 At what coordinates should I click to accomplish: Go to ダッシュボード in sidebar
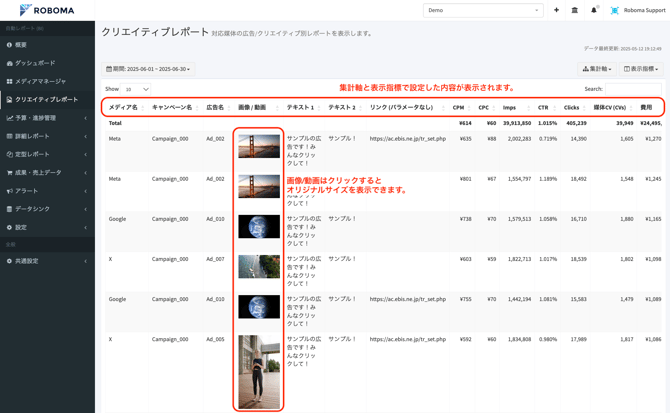47,63
